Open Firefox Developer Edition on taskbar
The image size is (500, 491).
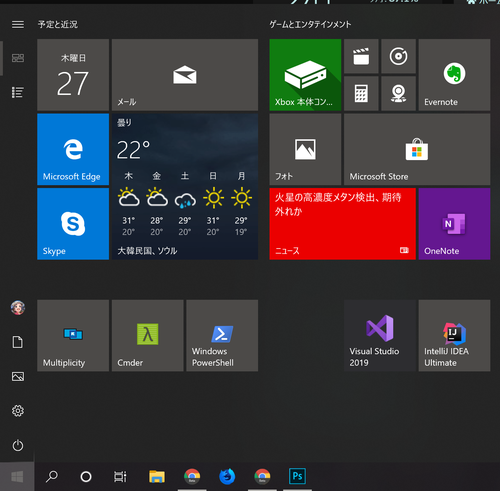tap(227, 476)
